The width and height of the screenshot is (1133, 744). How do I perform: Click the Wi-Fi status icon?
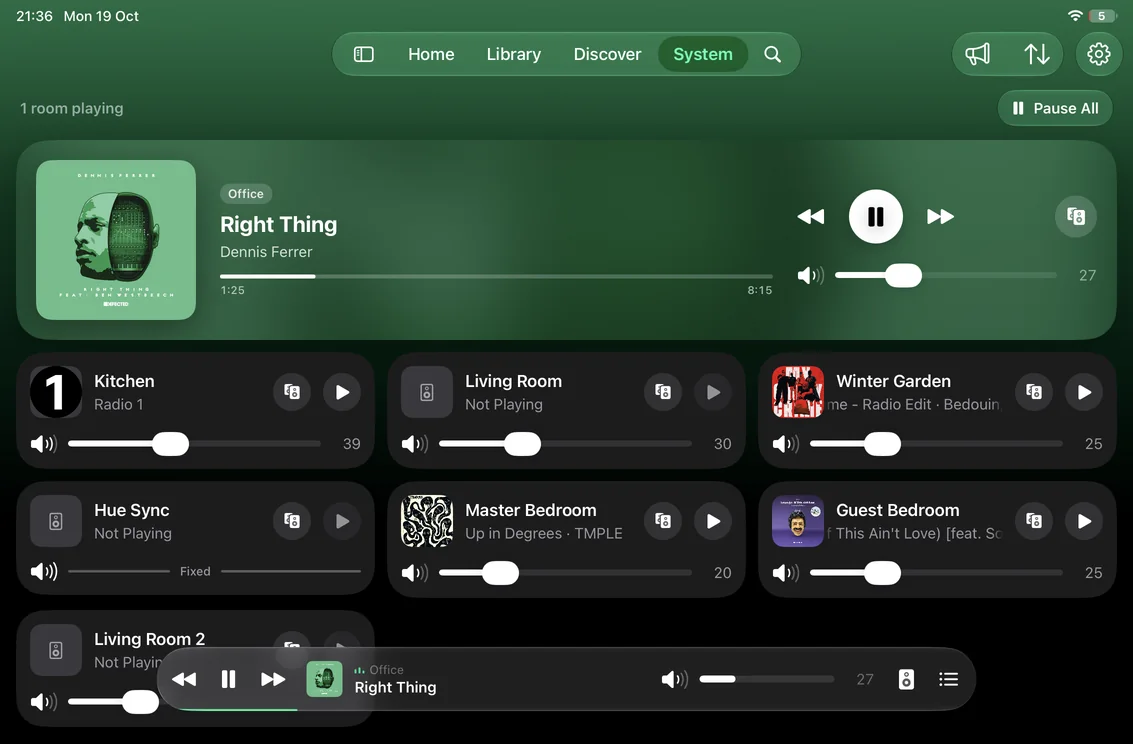(1075, 15)
